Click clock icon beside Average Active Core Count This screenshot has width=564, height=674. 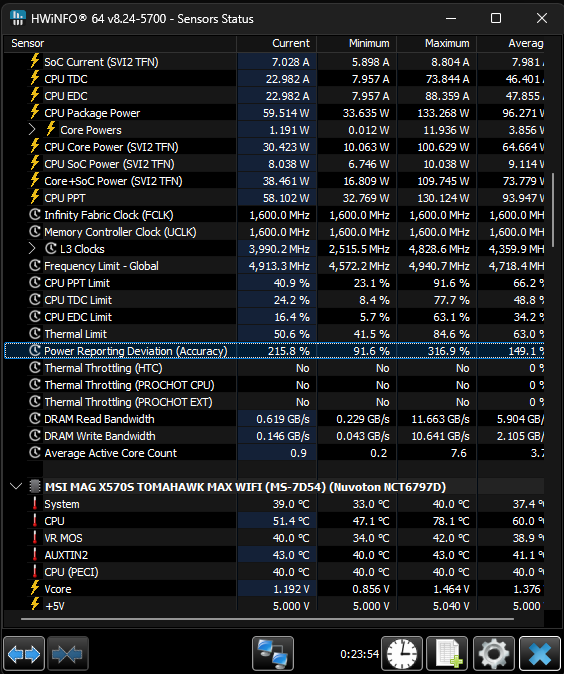point(35,453)
